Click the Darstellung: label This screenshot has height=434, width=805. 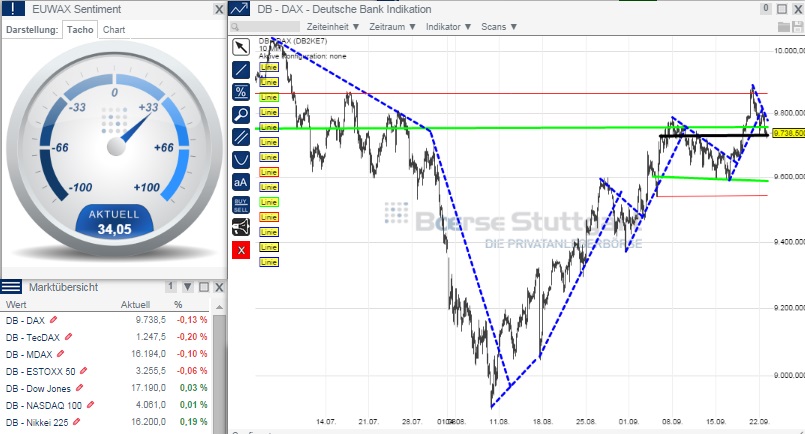click(x=32, y=30)
